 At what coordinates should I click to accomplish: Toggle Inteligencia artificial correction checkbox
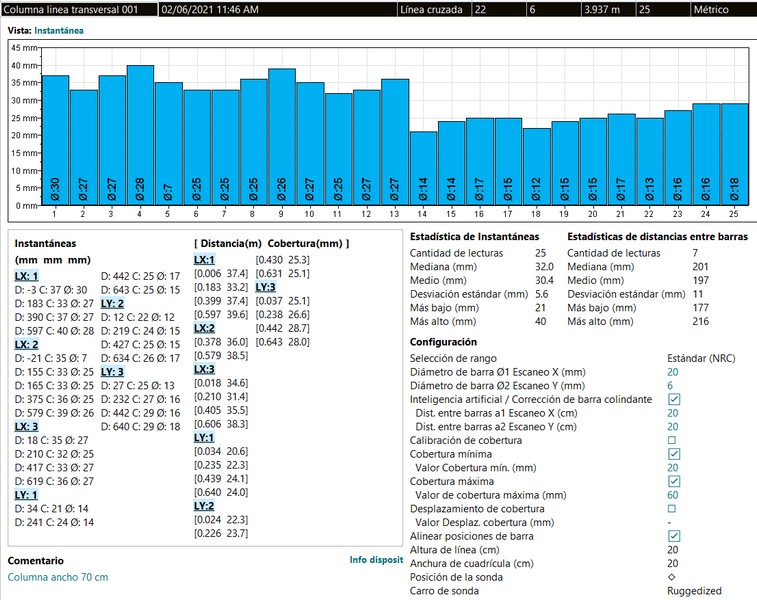click(x=674, y=399)
